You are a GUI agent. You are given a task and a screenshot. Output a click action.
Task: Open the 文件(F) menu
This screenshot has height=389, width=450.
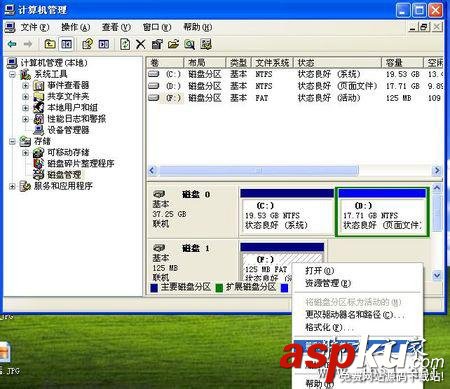[35, 27]
